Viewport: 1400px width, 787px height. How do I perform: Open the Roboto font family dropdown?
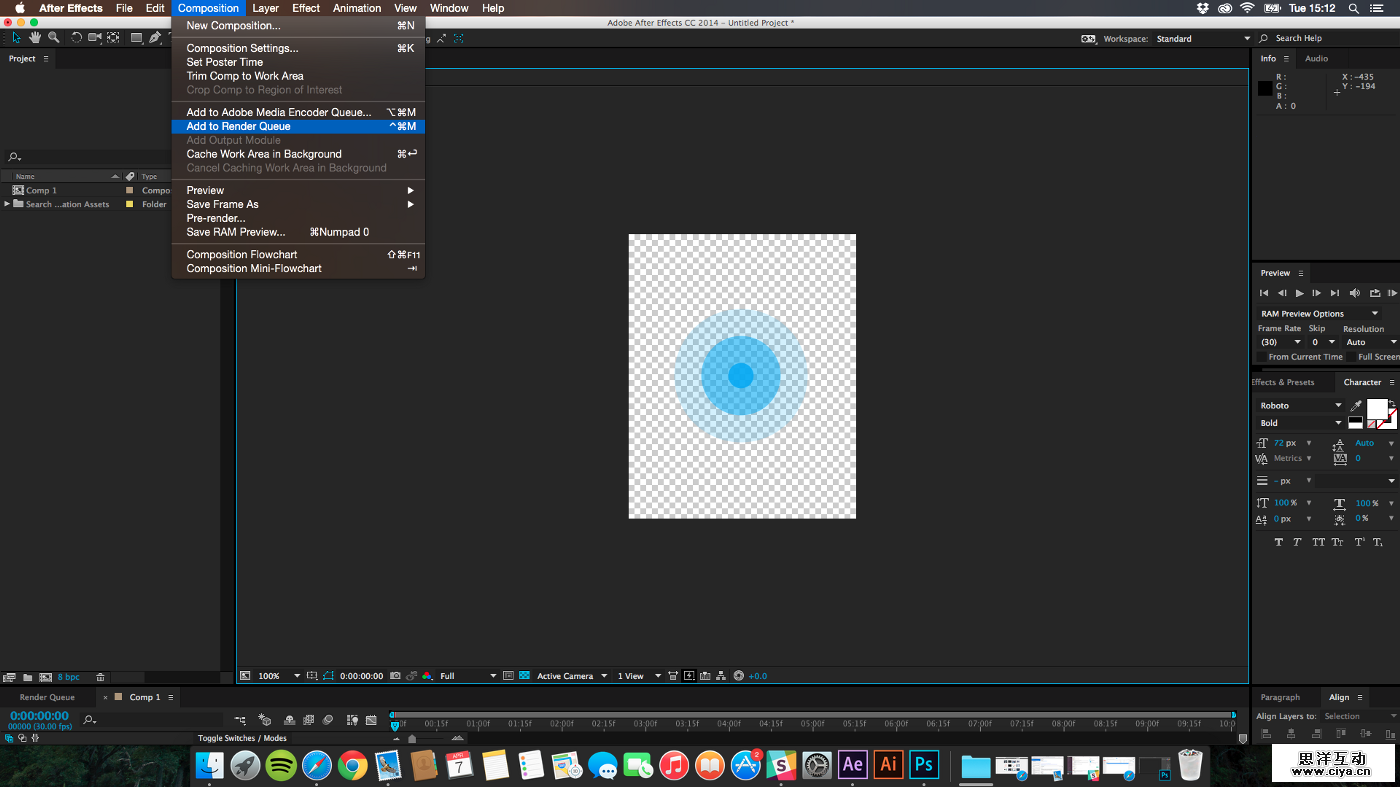pyautogui.click(x=1300, y=405)
